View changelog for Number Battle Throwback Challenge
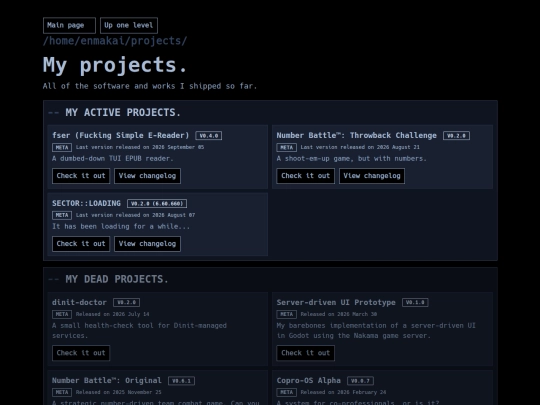This screenshot has height=405, width=540. point(372,176)
